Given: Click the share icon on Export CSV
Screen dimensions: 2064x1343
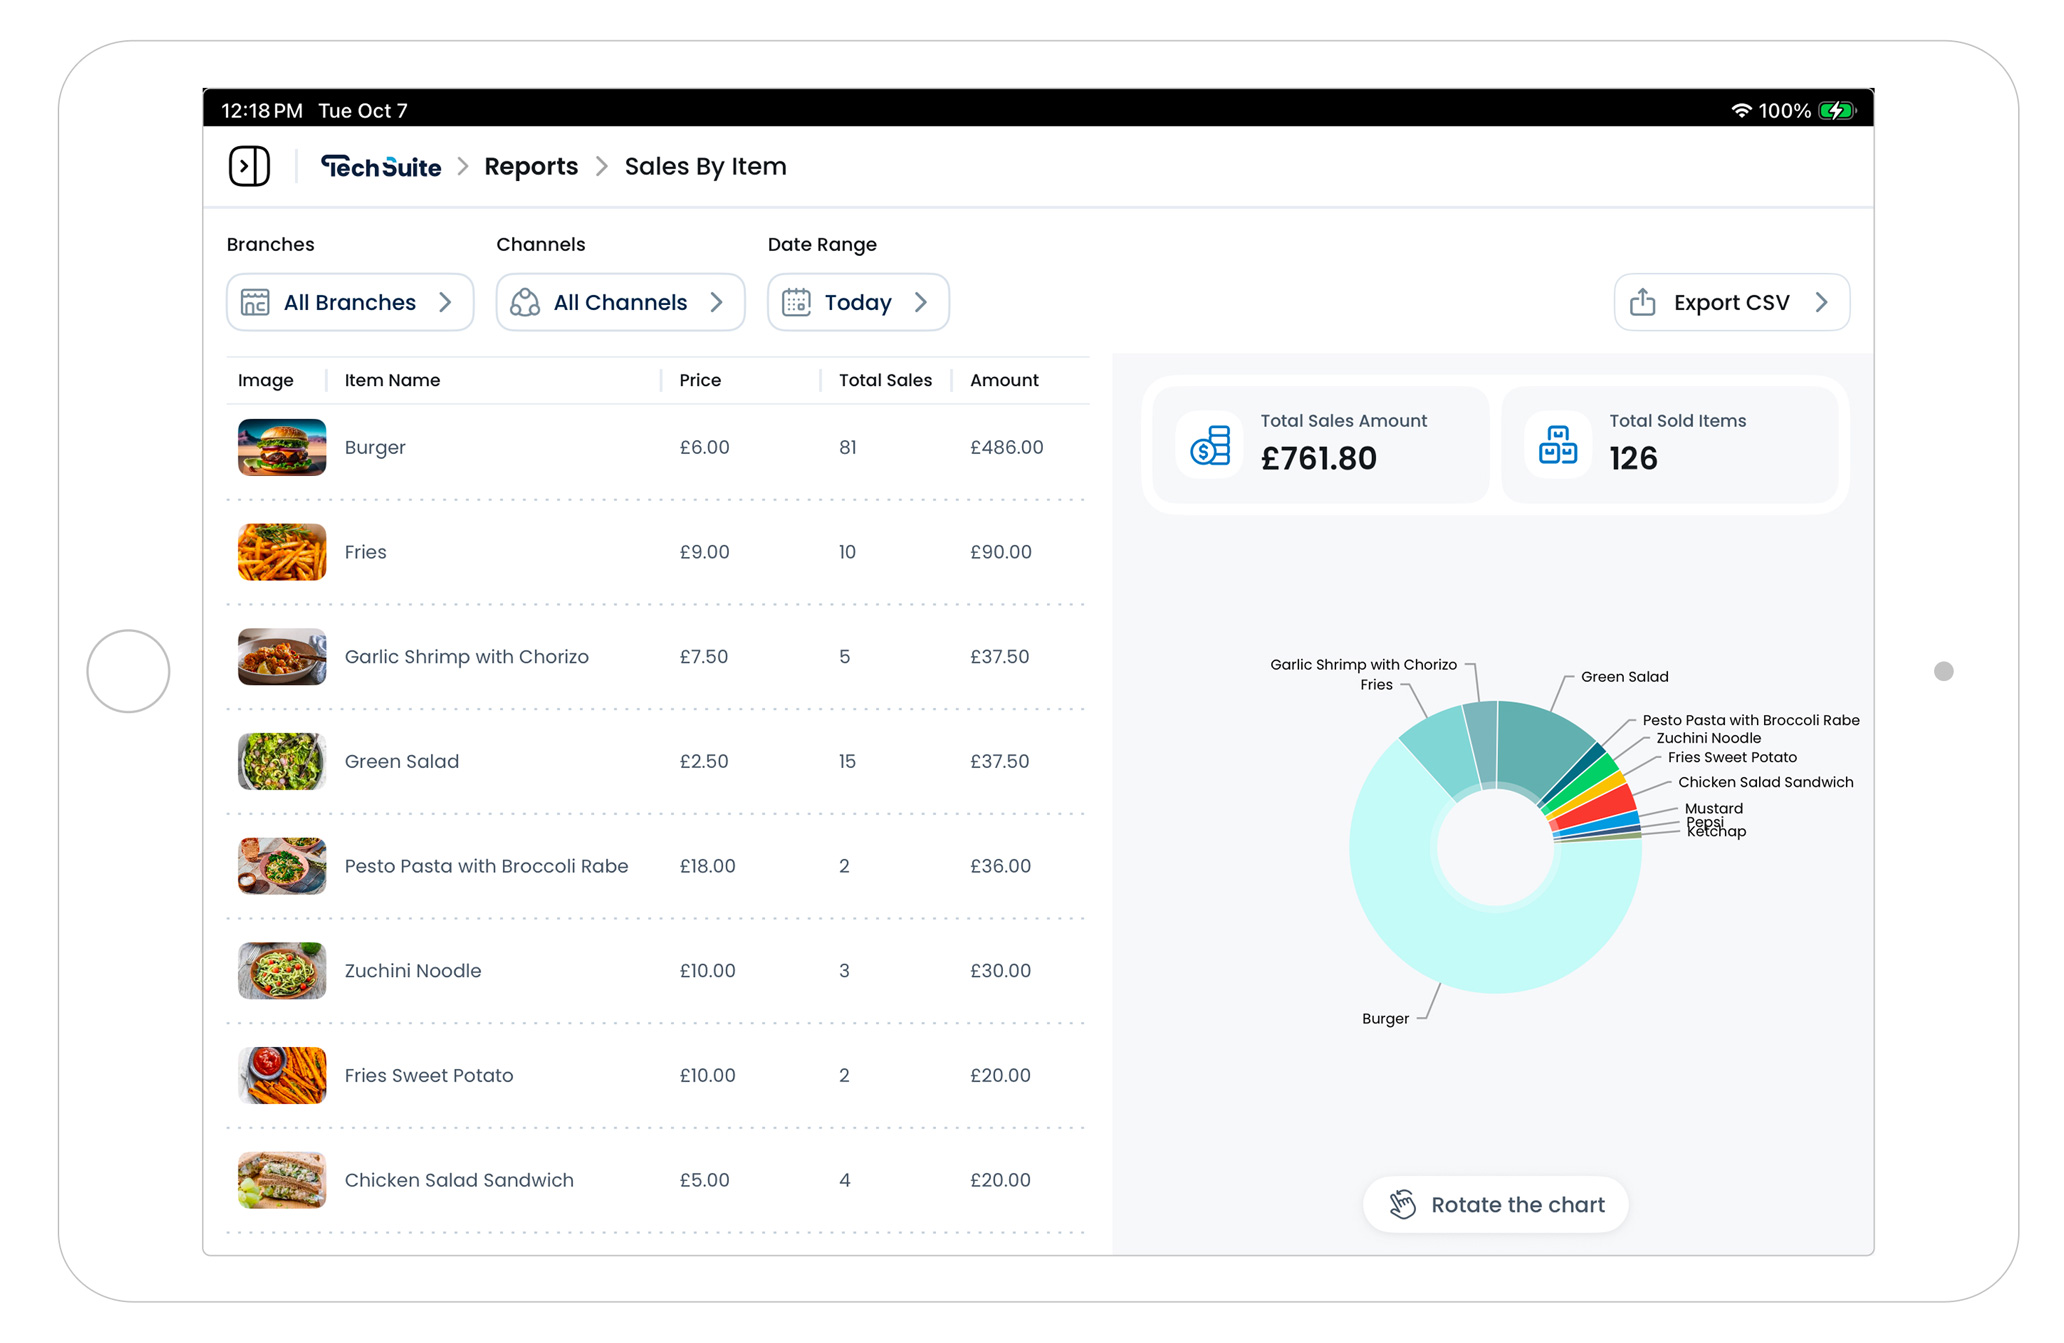Looking at the screenshot, I should [1641, 302].
